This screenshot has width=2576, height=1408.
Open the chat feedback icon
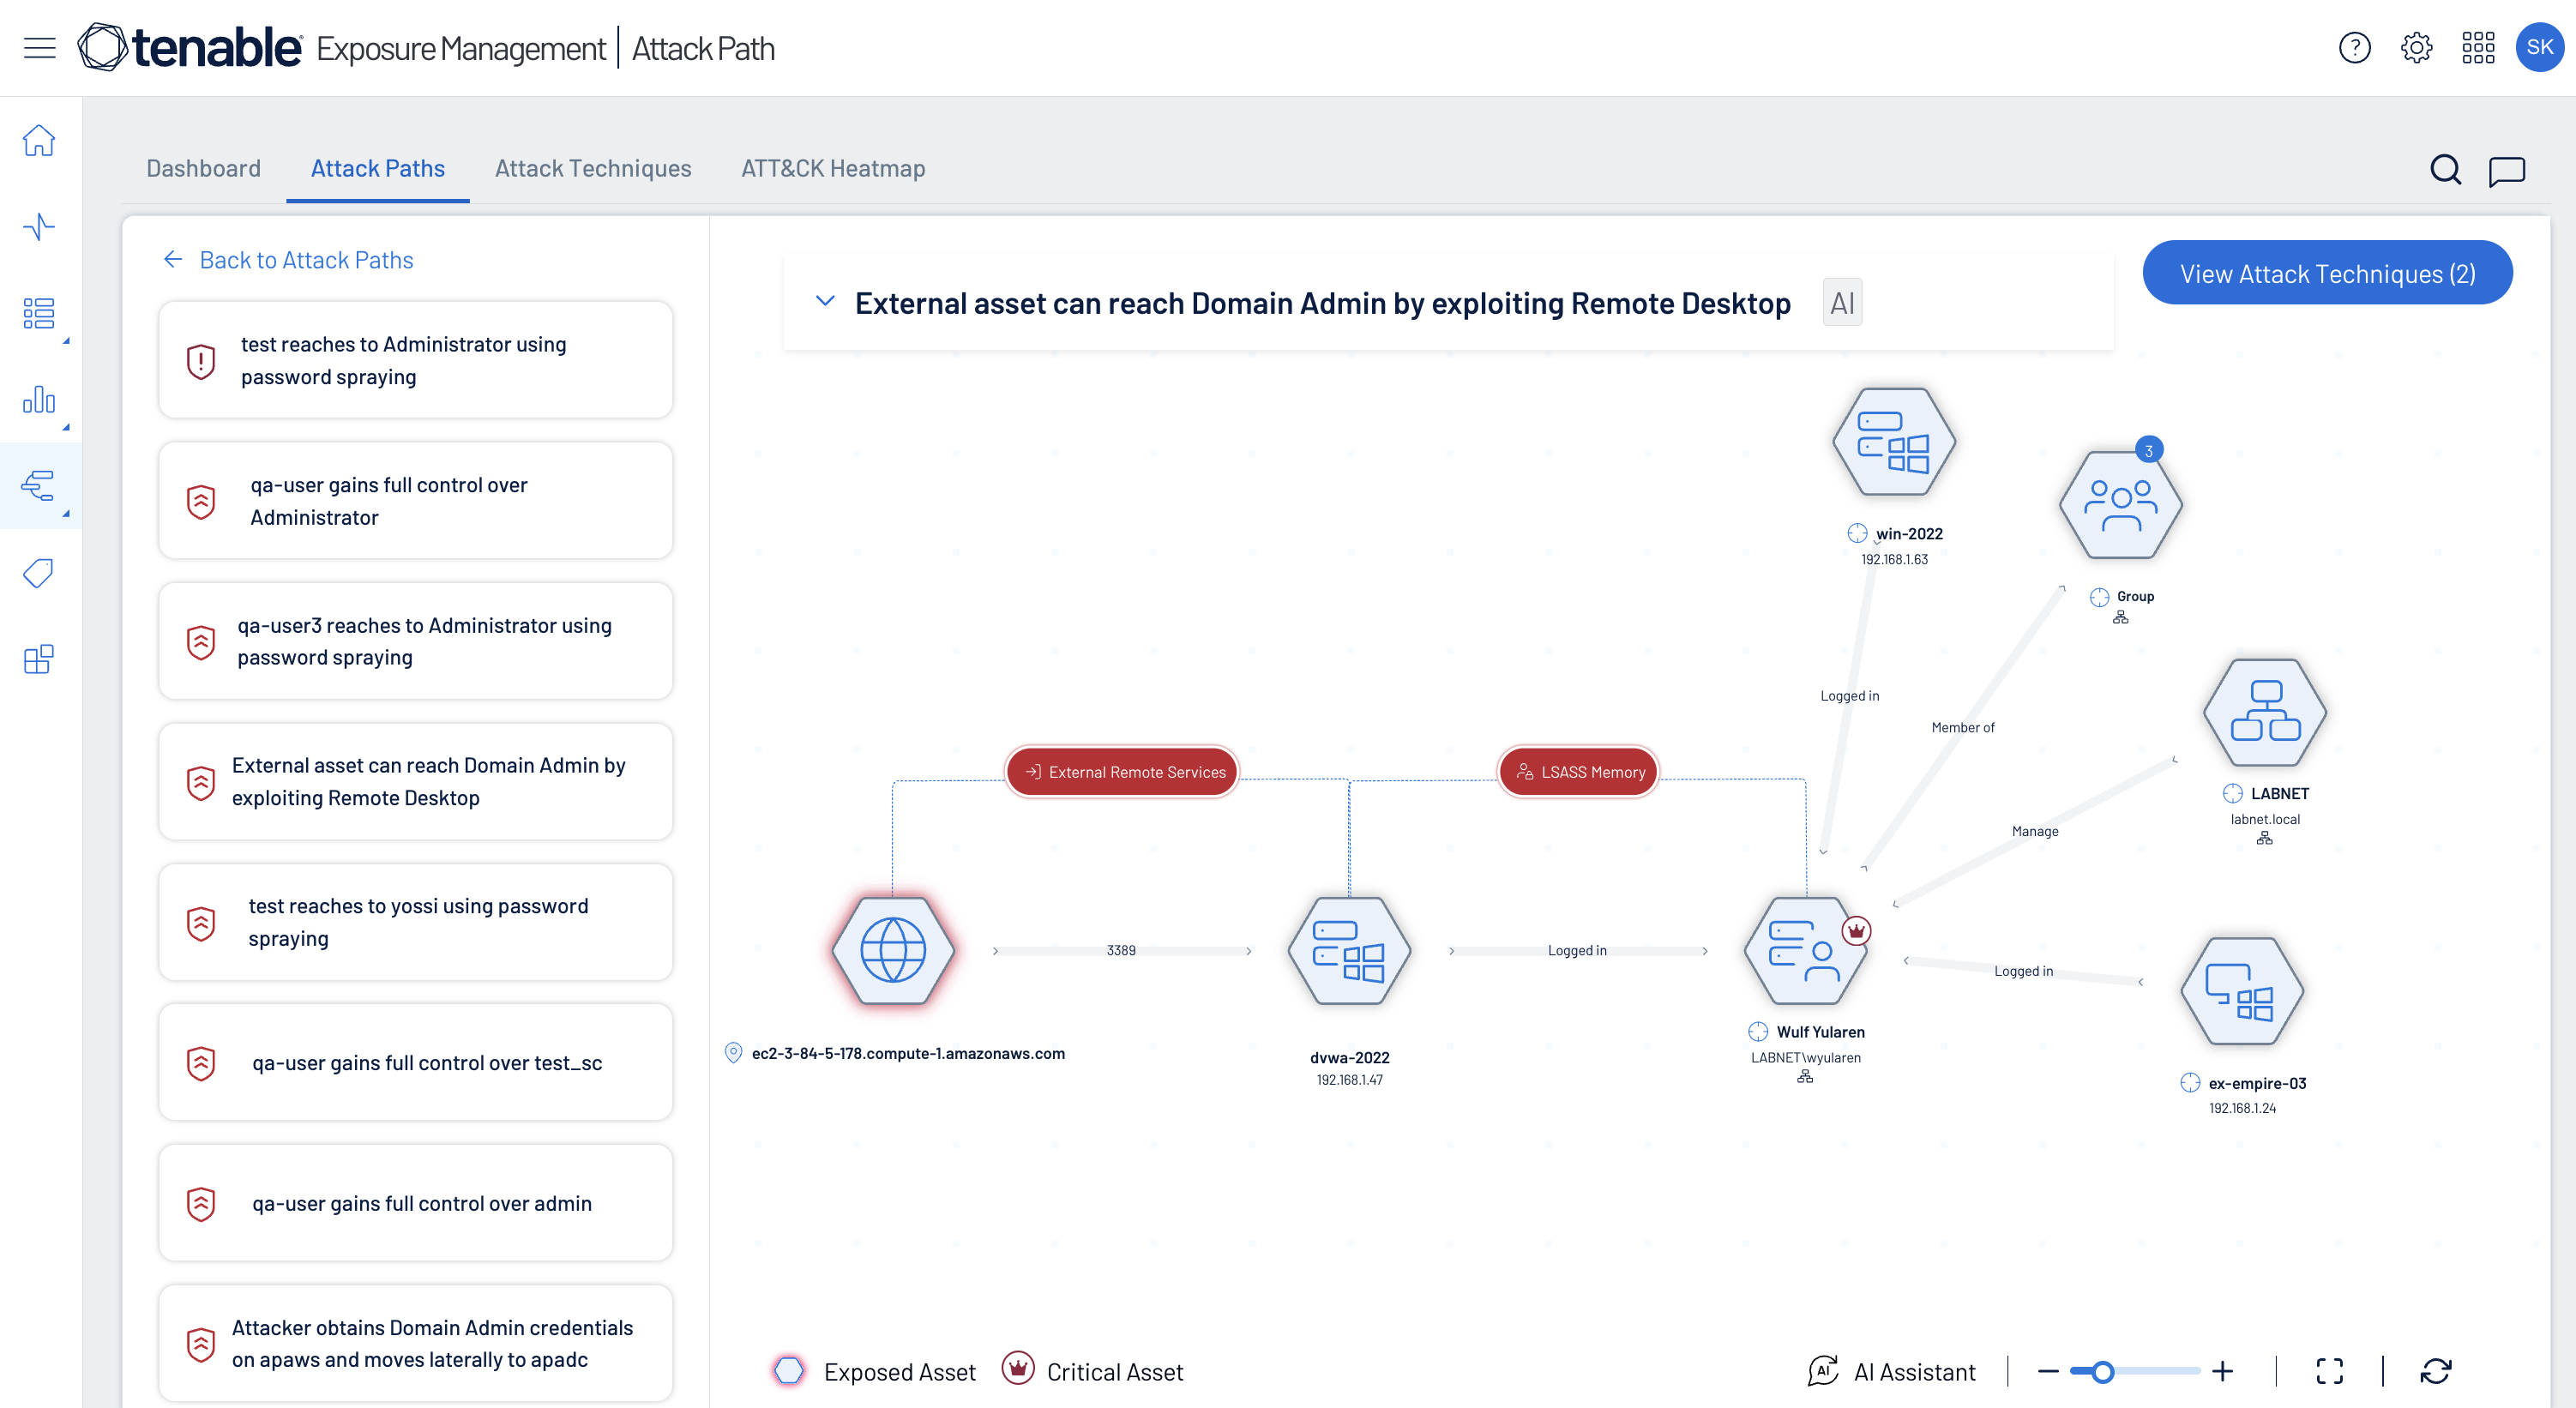pyautogui.click(x=2506, y=171)
